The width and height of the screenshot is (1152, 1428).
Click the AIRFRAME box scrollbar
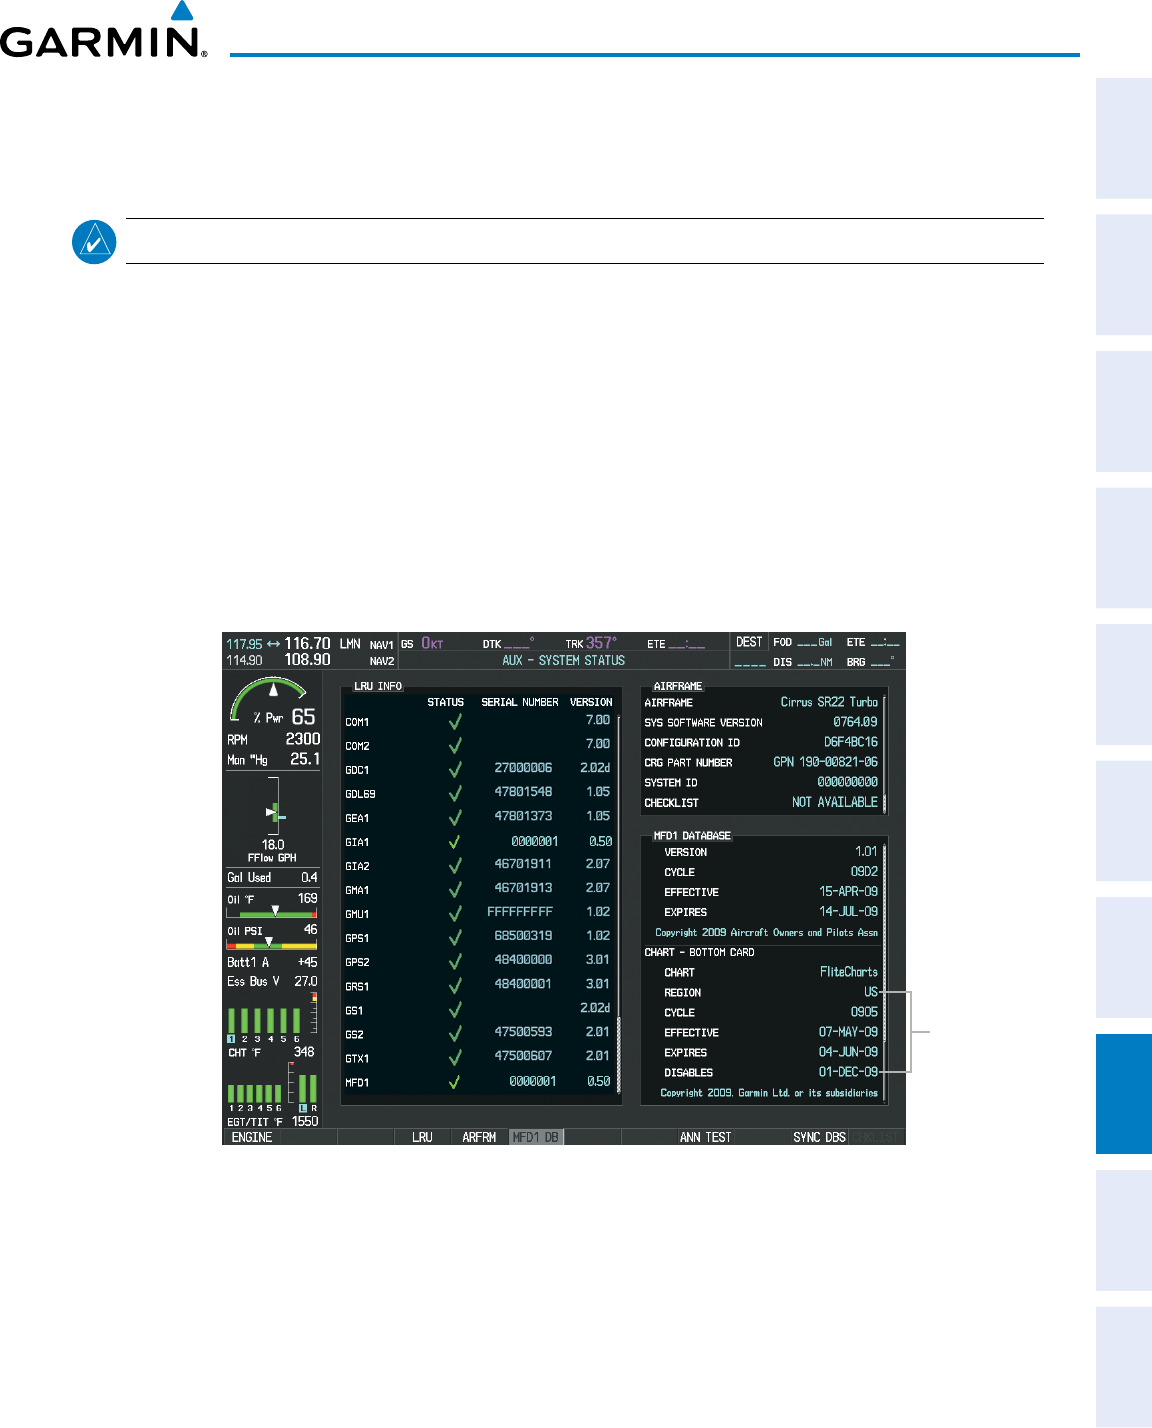[884, 754]
